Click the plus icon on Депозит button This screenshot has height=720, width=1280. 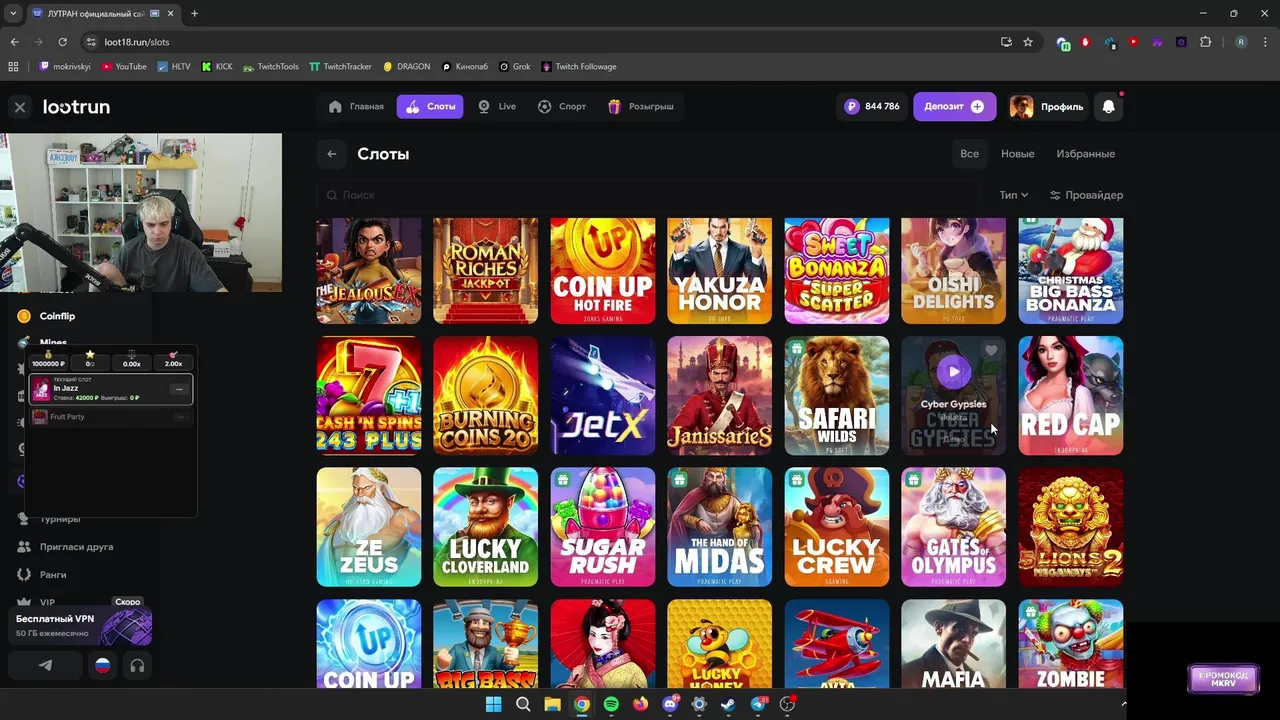(x=977, y=107)
